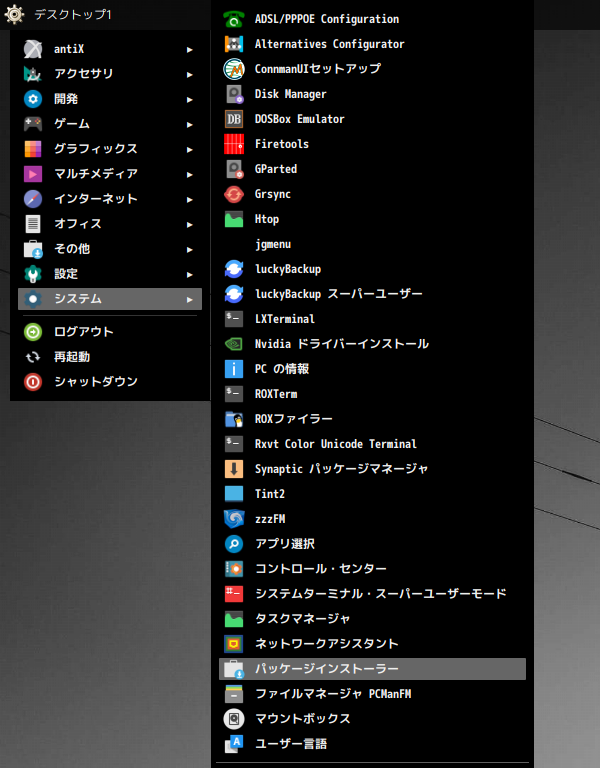Open Rxvt Color Unicode Terminal entry
The width and height of the screenshot is (600, 768).
click(372, 444)
